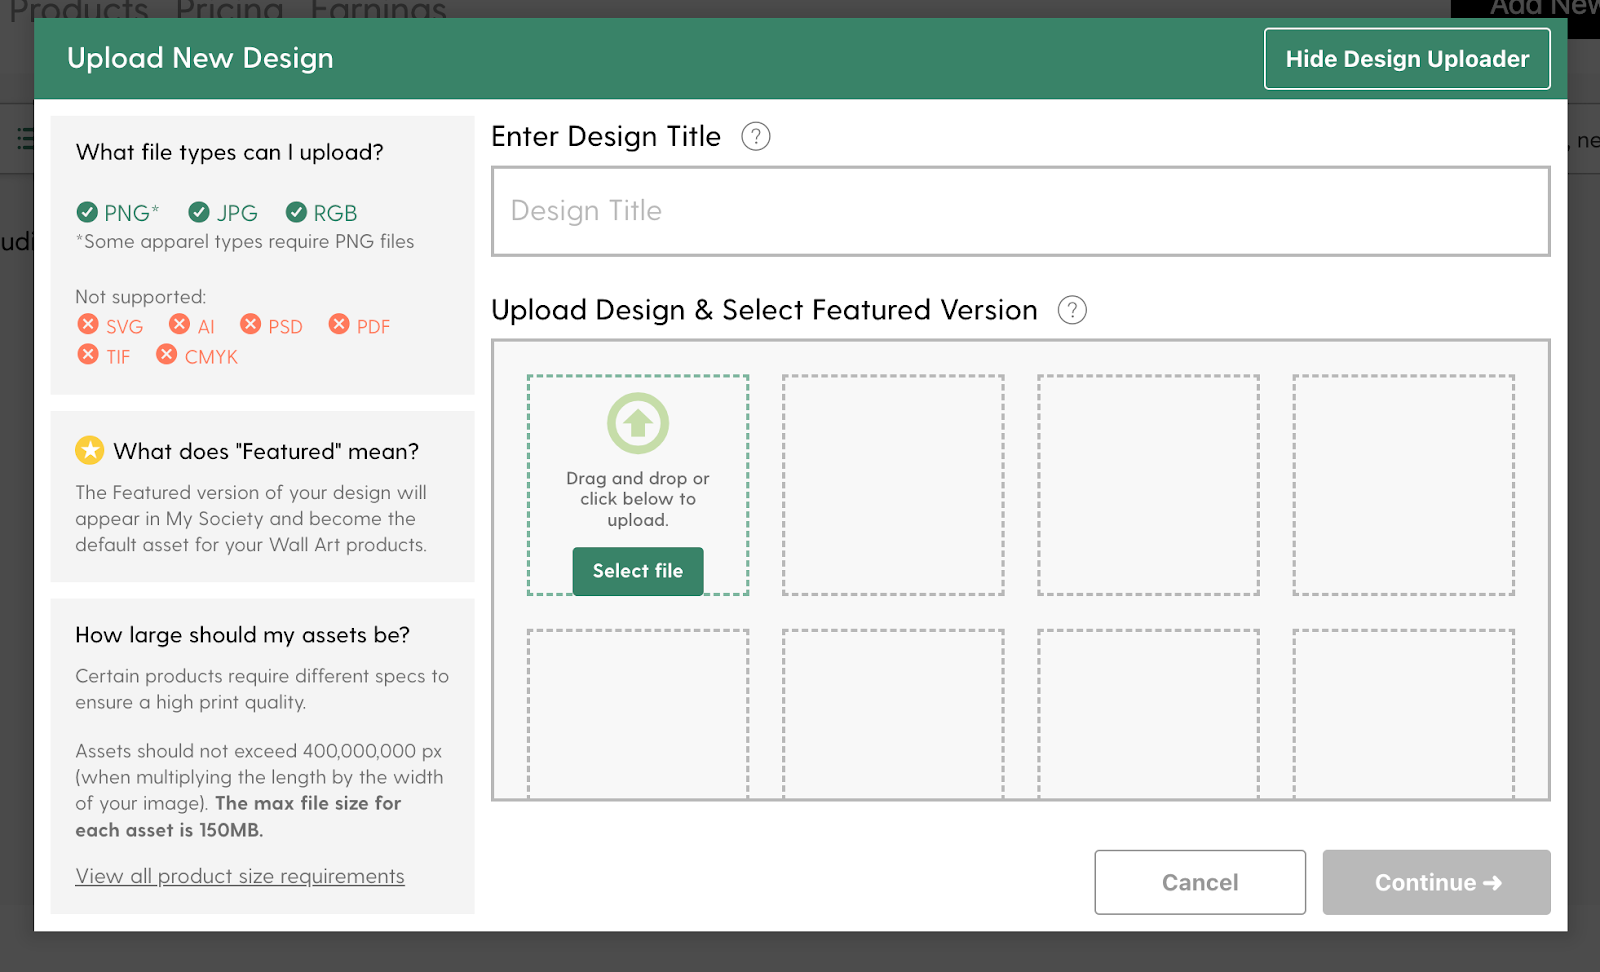Click the red X icon beside CMYK
1600x972 pixels.
[167, 354]
